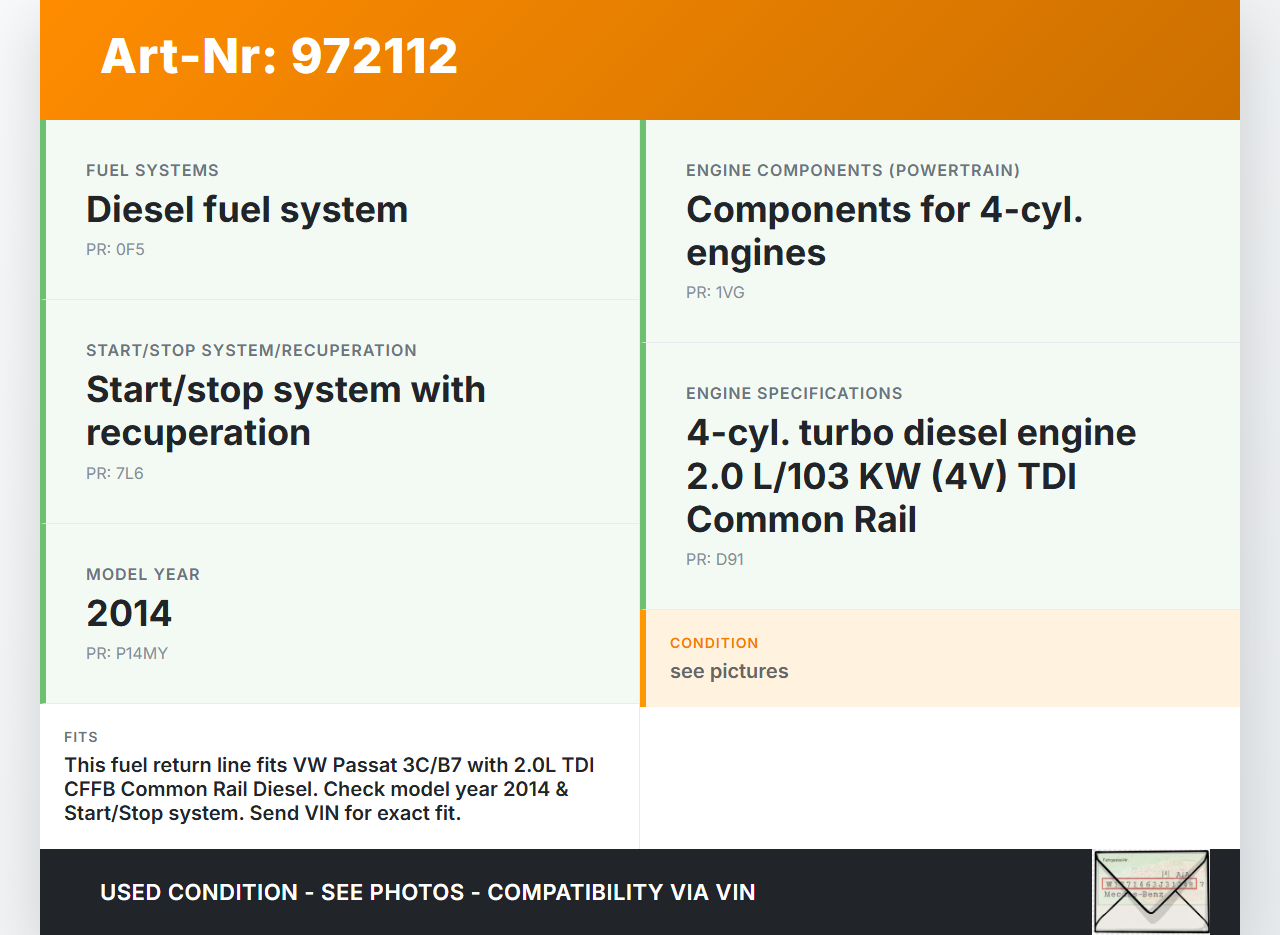The height and width of the screenshot is (935, 1280).
Task: Click the FUEL SYSTEMS category label
Action: tap(152, 171)
